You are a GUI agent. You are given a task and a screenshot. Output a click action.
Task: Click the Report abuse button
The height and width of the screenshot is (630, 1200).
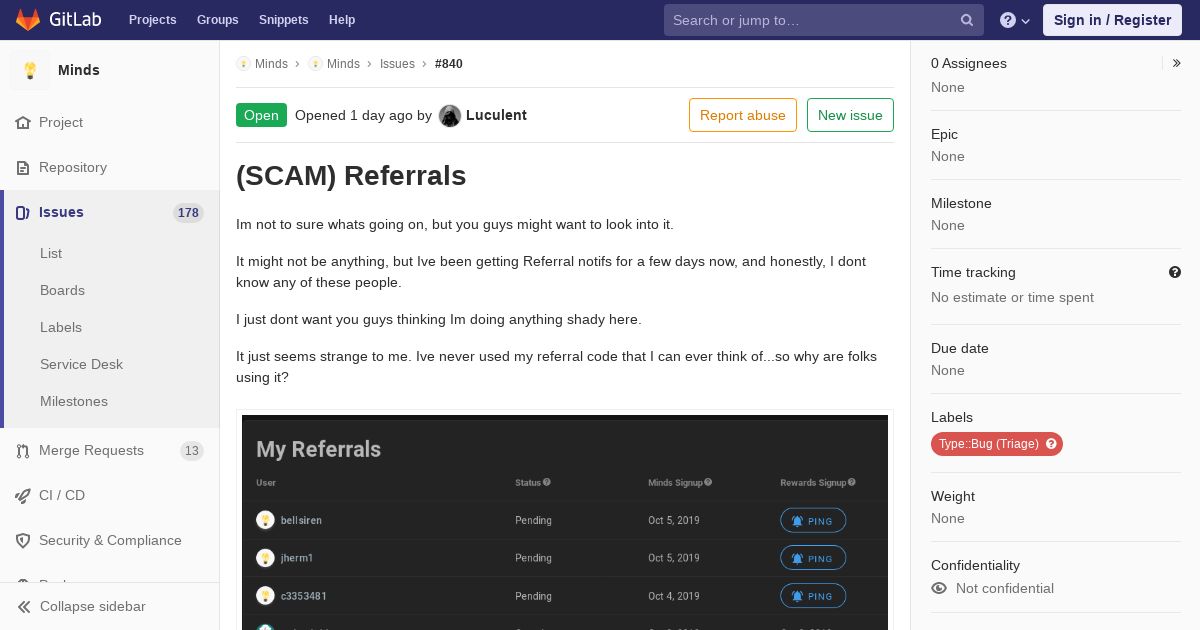coord(743,115)
